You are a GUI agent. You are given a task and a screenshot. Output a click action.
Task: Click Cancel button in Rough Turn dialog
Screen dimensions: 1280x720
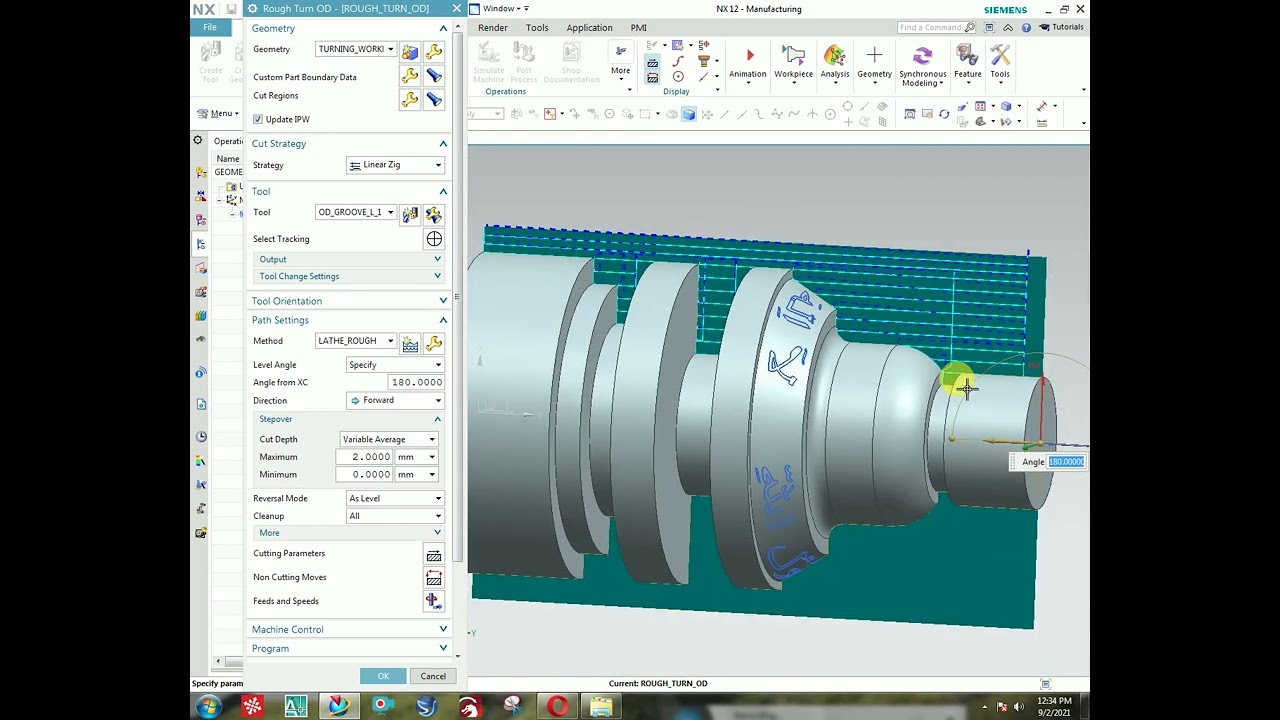(x=433, y=676)
